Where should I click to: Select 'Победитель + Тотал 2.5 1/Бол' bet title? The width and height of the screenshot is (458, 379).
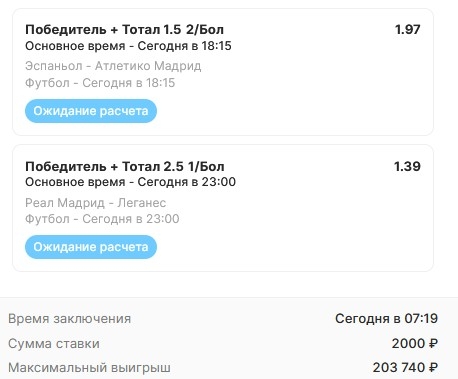click(x=125, y=166)
